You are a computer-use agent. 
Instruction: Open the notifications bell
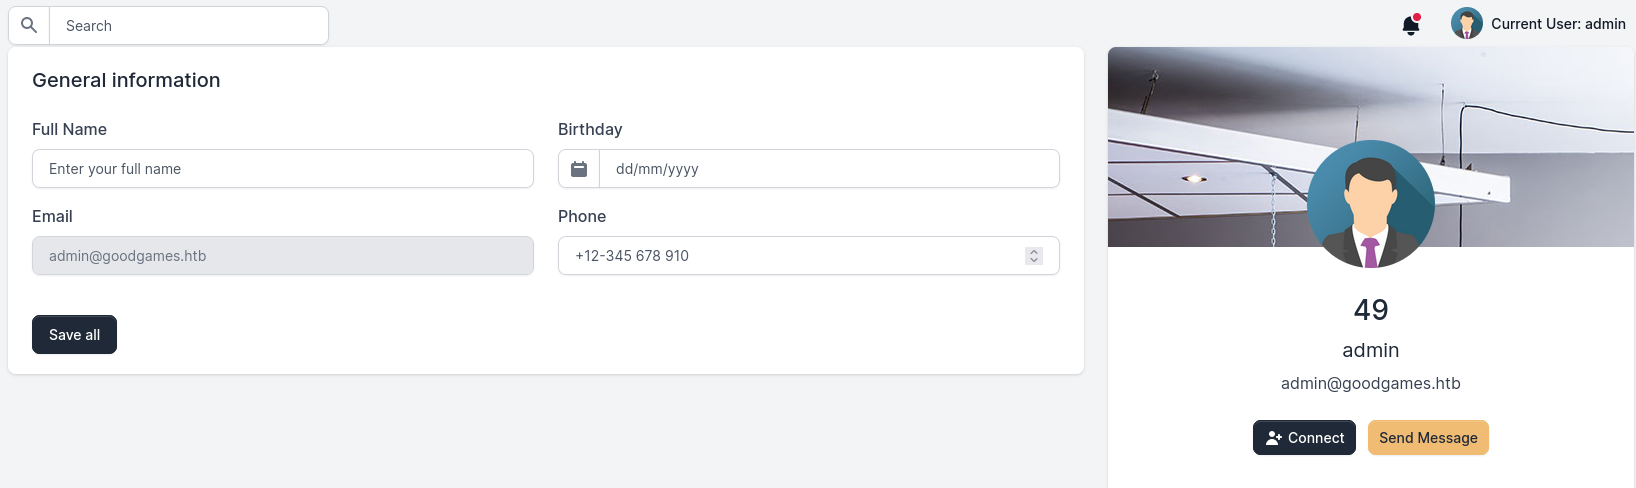pos(1411,25)
